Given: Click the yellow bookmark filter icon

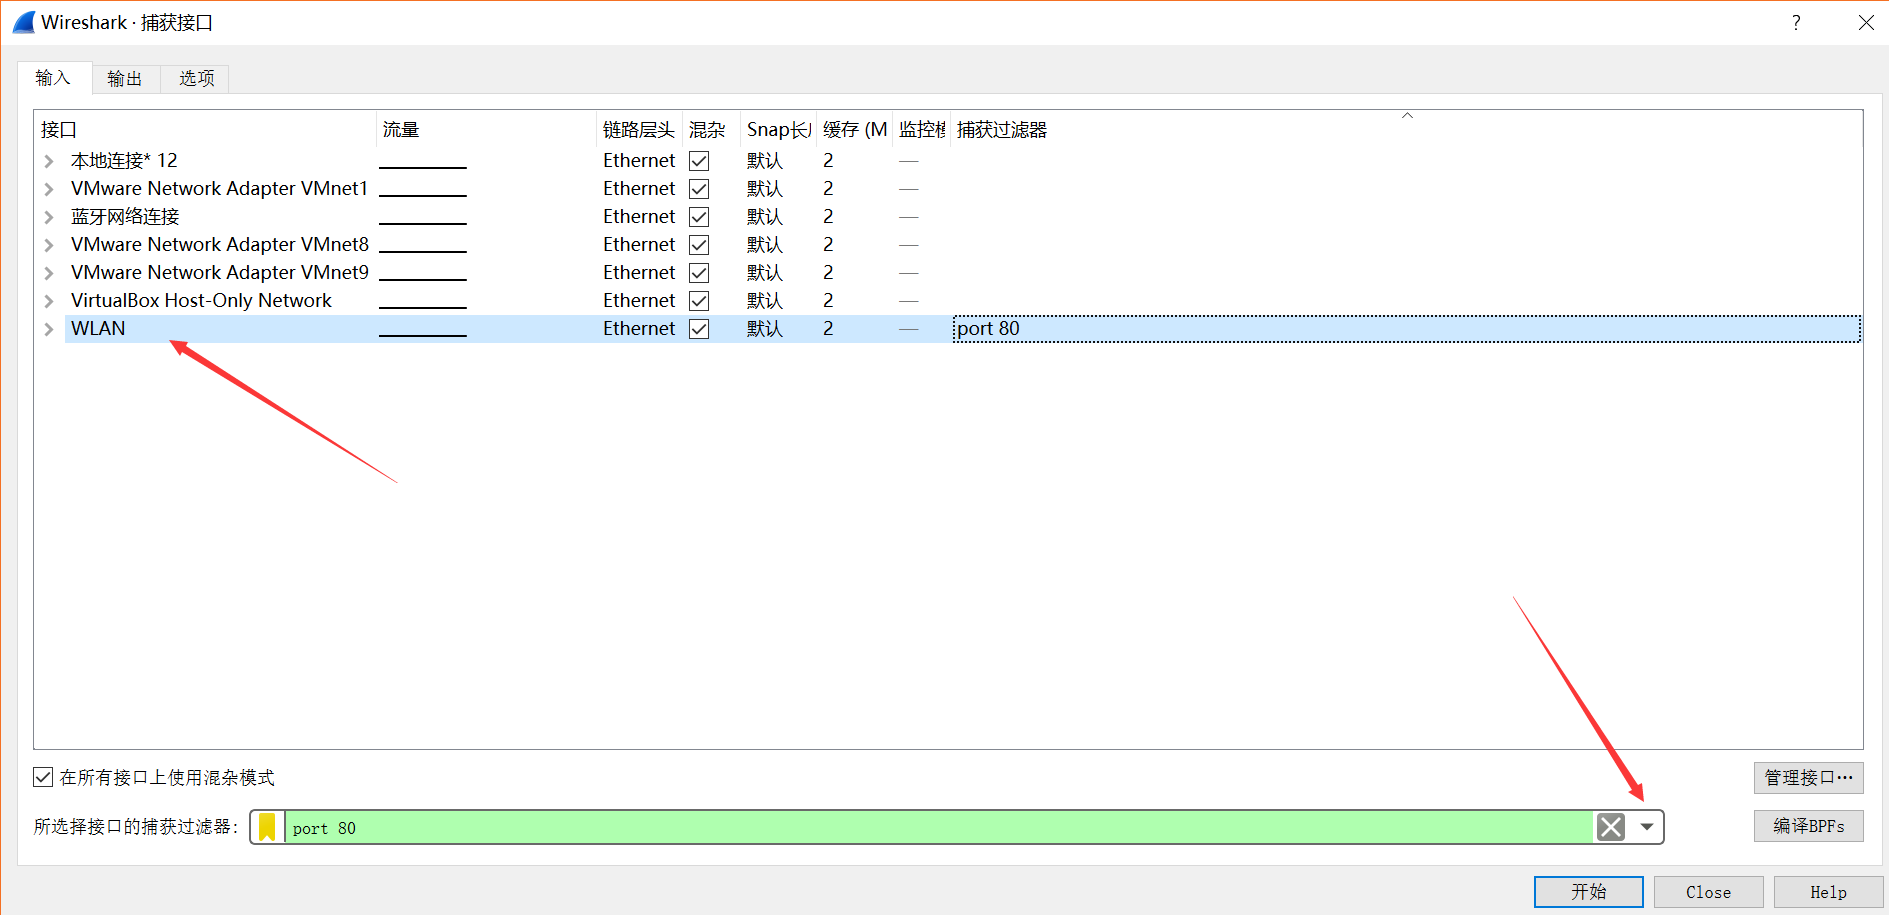Looking at the screenshot, I should [267, 827].
